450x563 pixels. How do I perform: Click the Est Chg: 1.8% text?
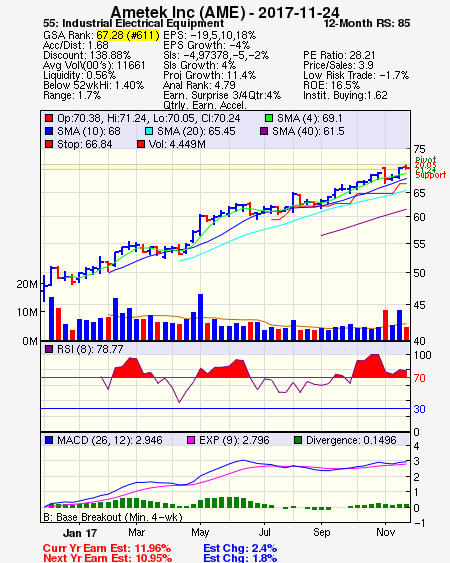pos(240,558)
